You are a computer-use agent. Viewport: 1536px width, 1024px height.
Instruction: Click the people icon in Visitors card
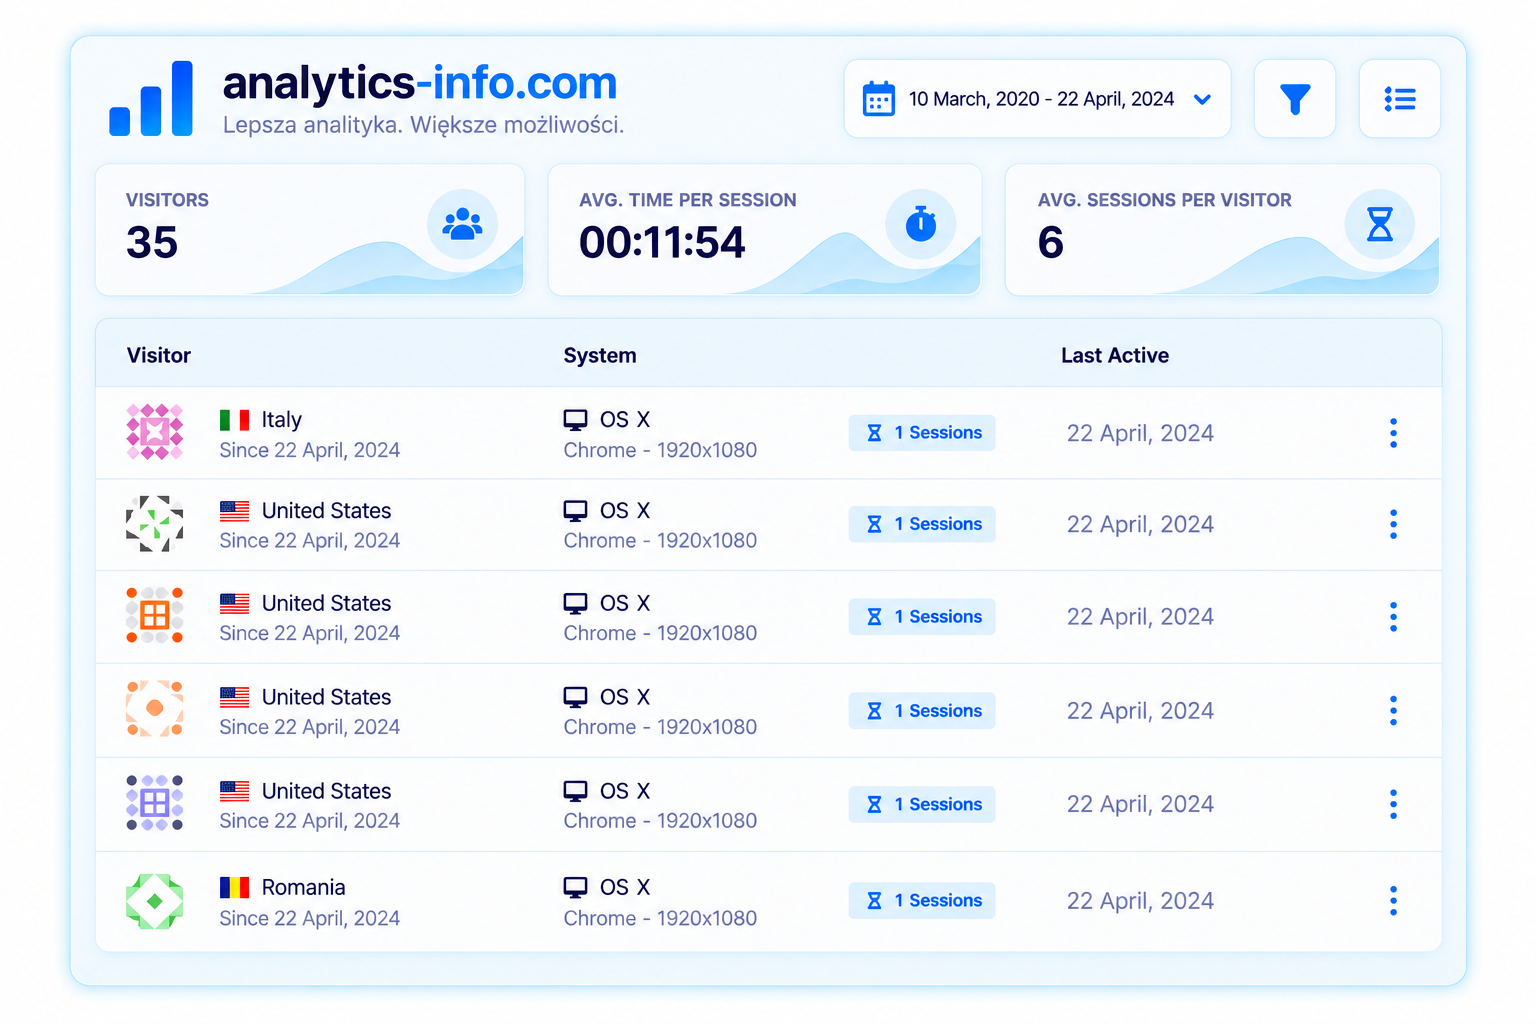click(x=462, y=224)
